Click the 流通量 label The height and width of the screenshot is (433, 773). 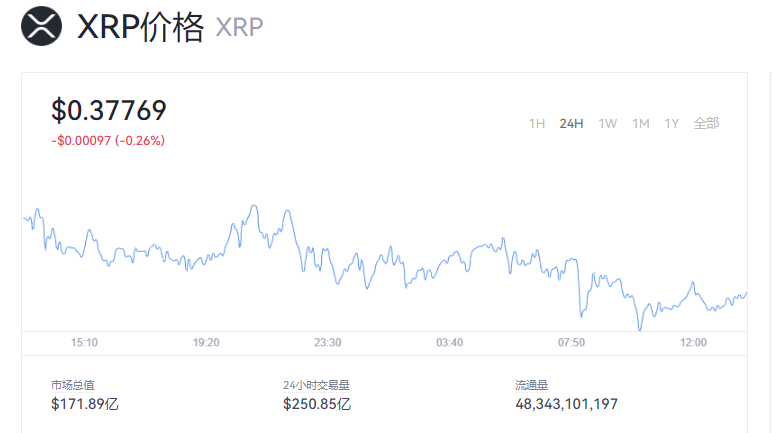[531, 385]
